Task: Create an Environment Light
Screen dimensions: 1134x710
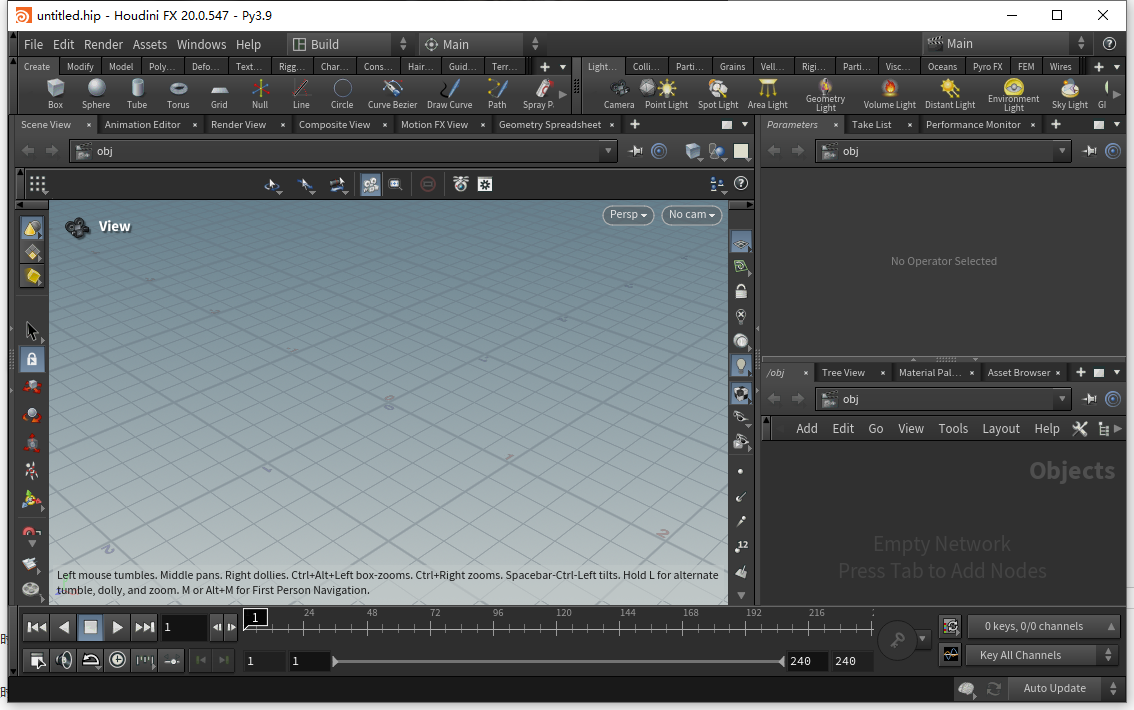Action: click(1013, 95)
